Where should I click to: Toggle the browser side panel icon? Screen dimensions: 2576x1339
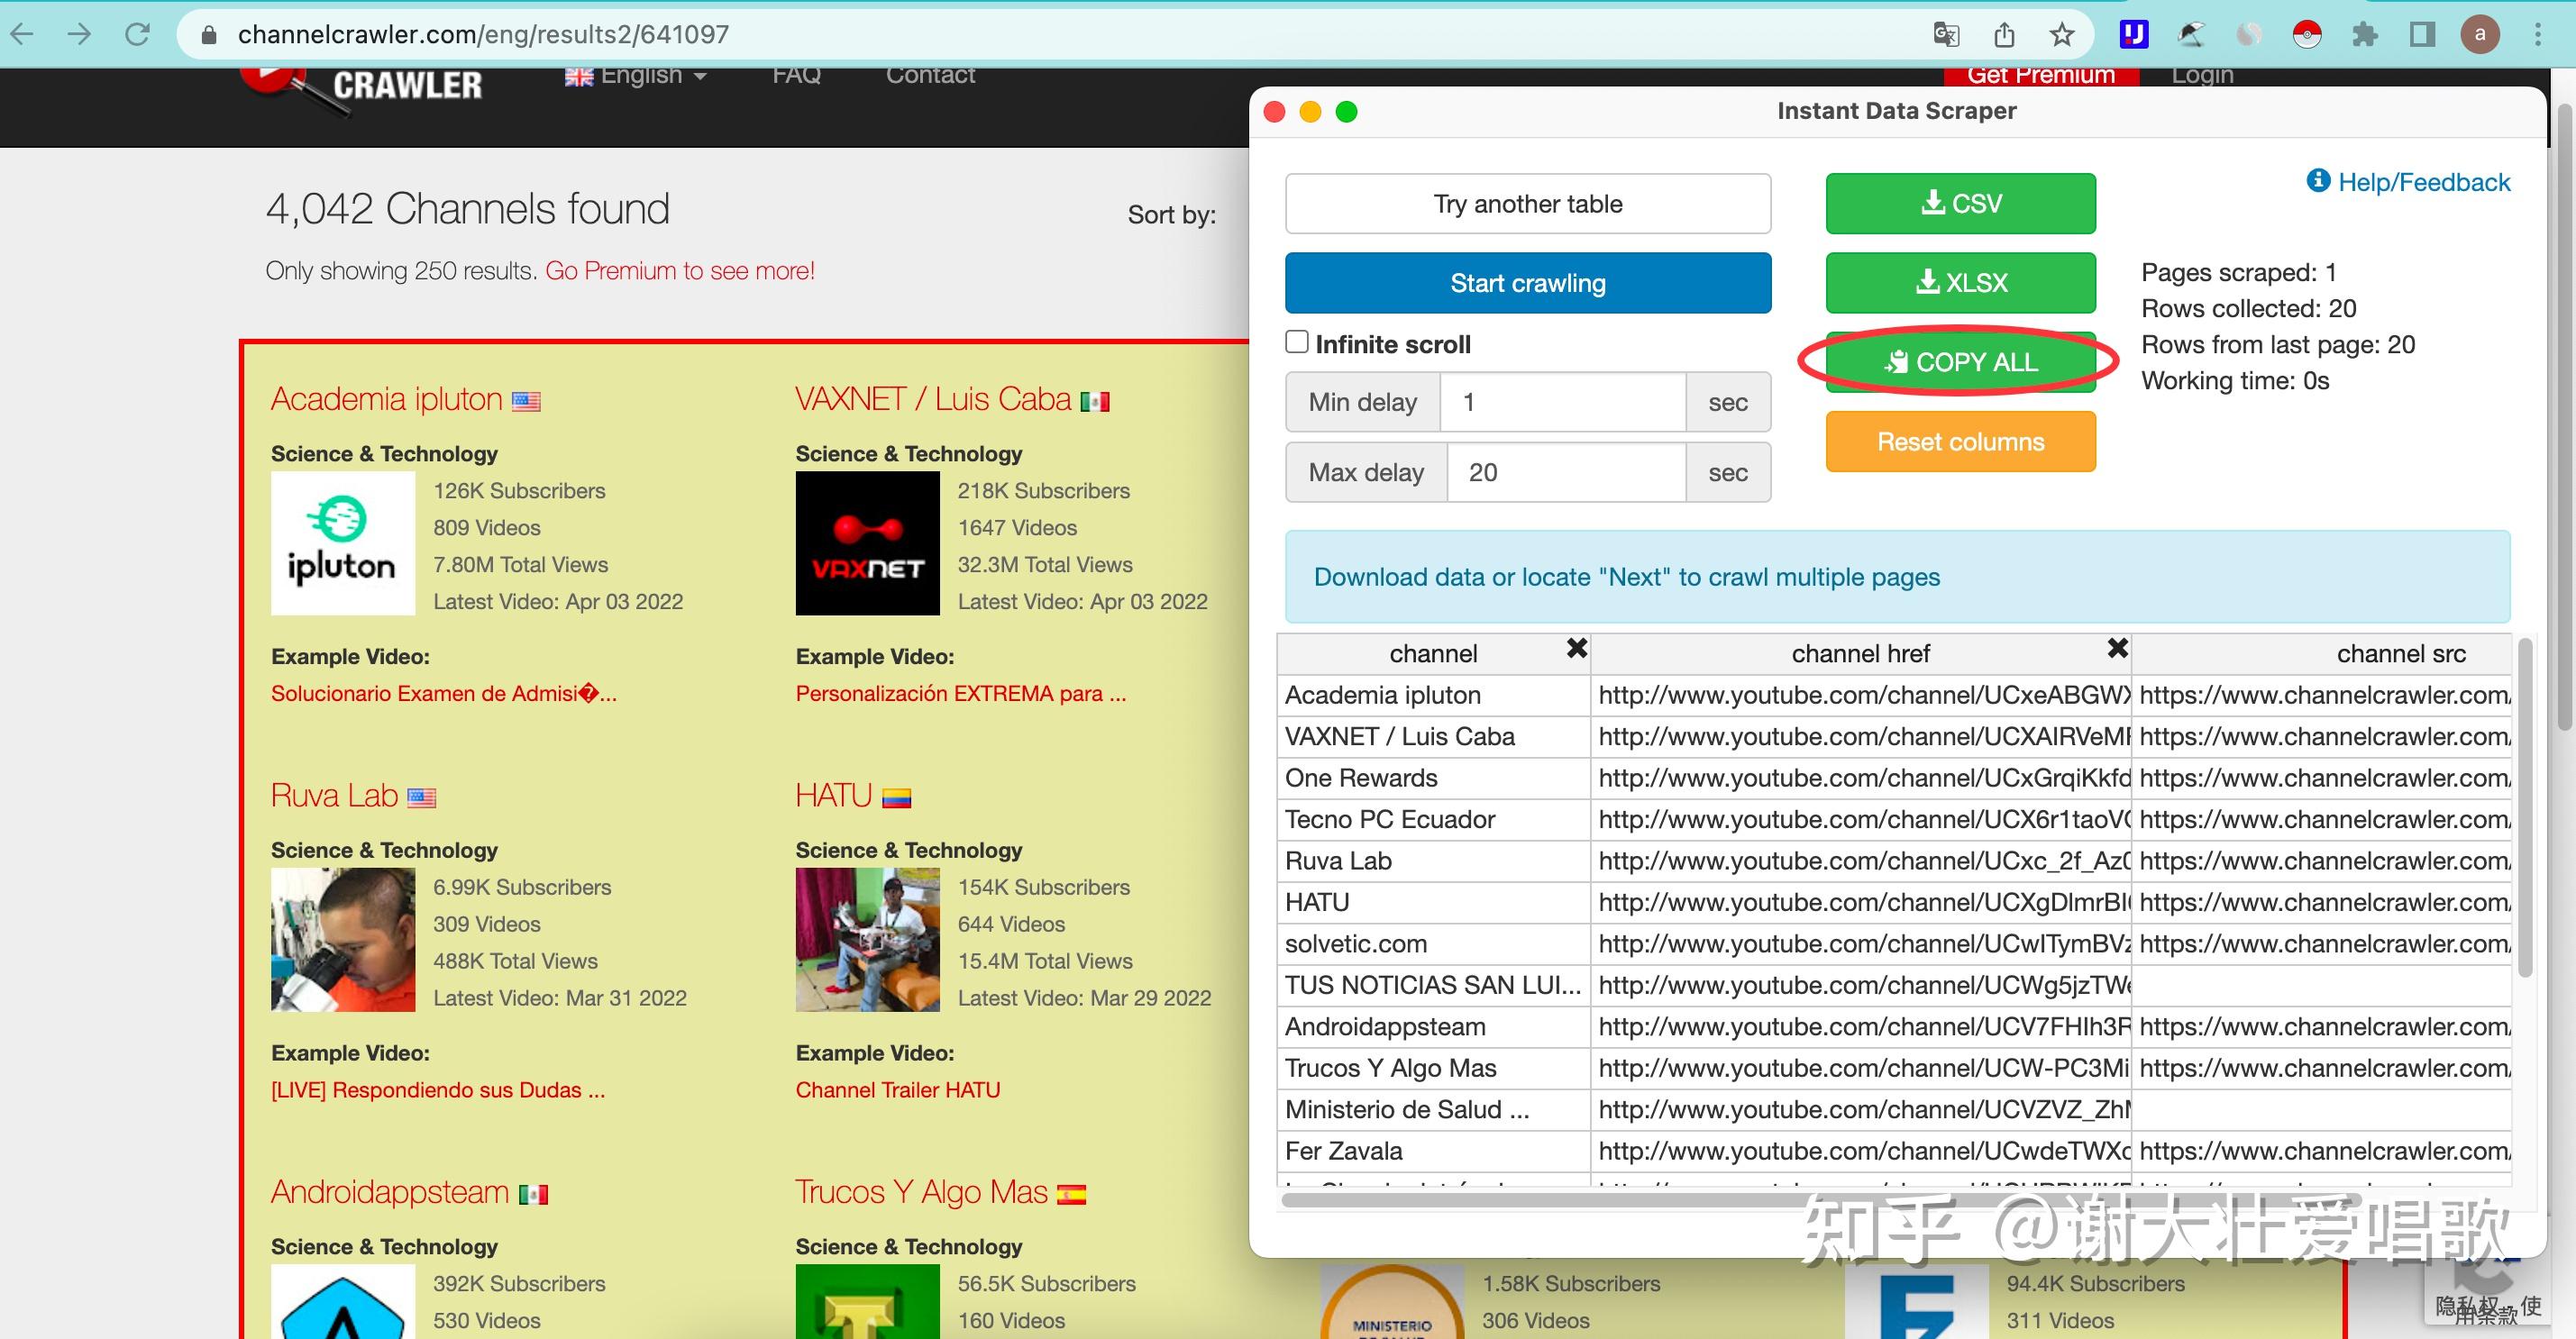tap(2422, 34)
